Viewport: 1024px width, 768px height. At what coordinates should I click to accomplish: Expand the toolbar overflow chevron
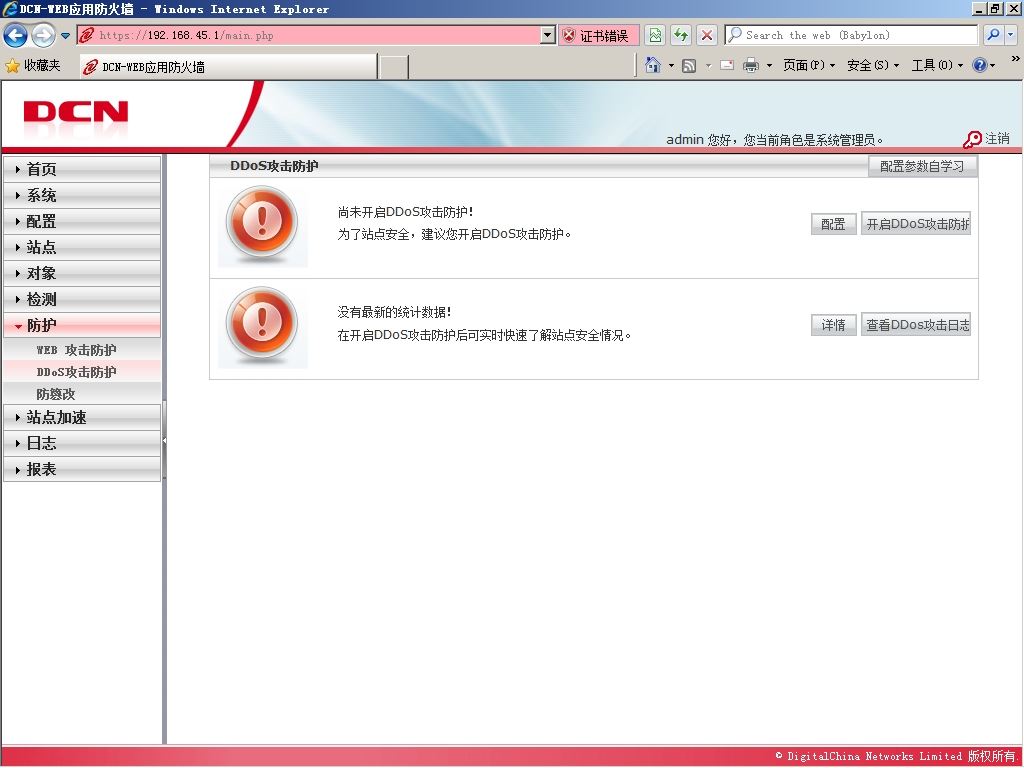tap(1016, 59)
